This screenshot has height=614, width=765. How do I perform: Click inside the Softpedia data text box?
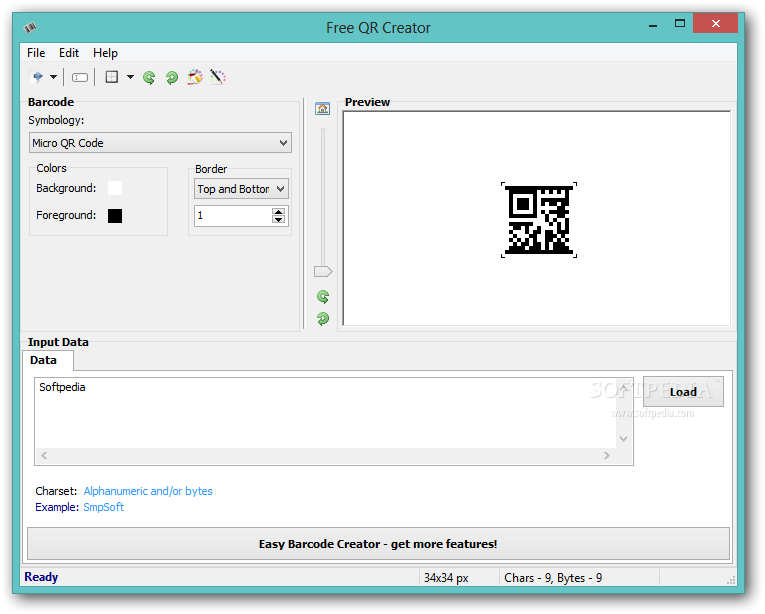tap(325, 413)
